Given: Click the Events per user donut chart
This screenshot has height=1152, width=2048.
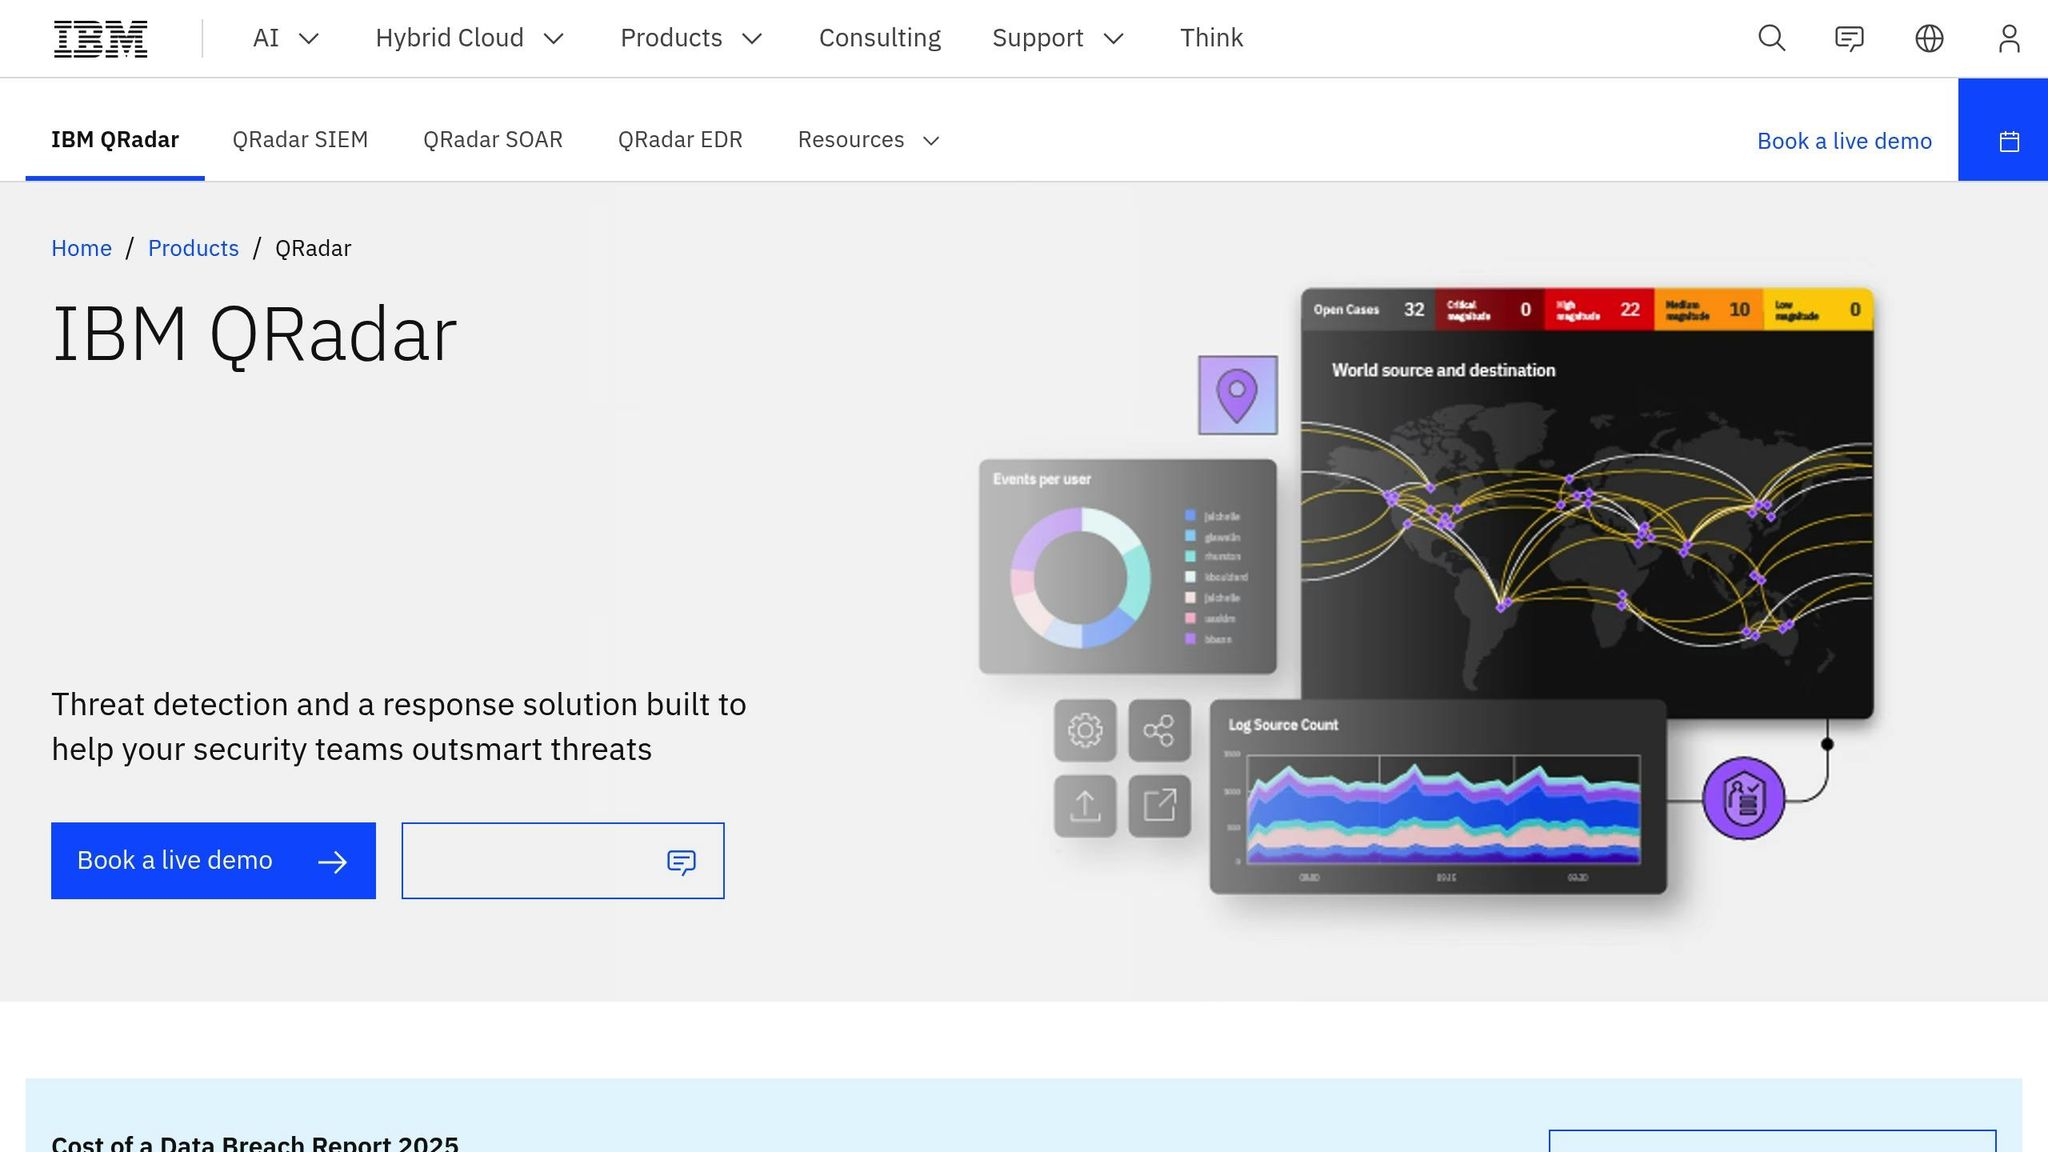Looking at the screenshot, I should 1080,578.
